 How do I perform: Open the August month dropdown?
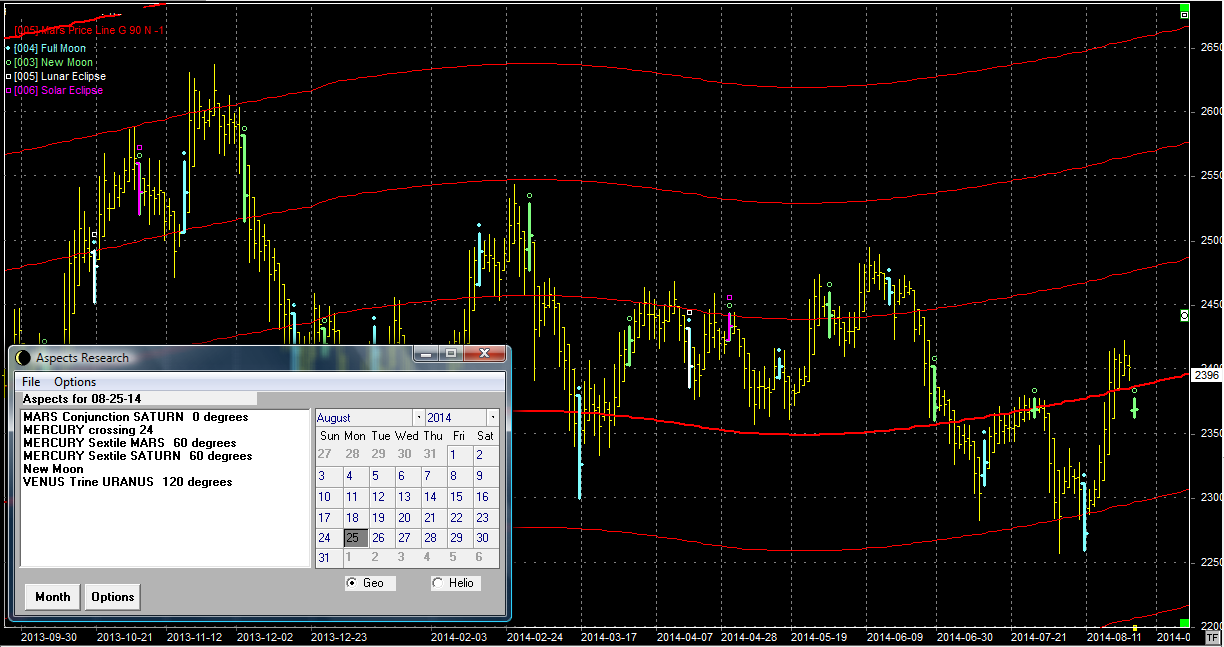pyautogui.click(x=417, y=417)
